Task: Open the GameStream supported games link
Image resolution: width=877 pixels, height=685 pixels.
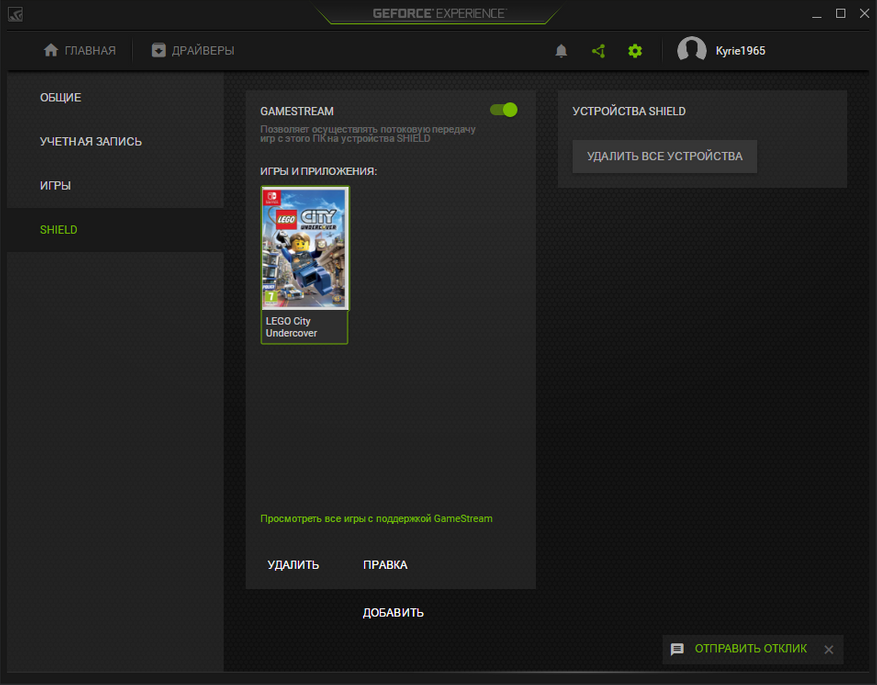Action: click(x=376, y=519)
